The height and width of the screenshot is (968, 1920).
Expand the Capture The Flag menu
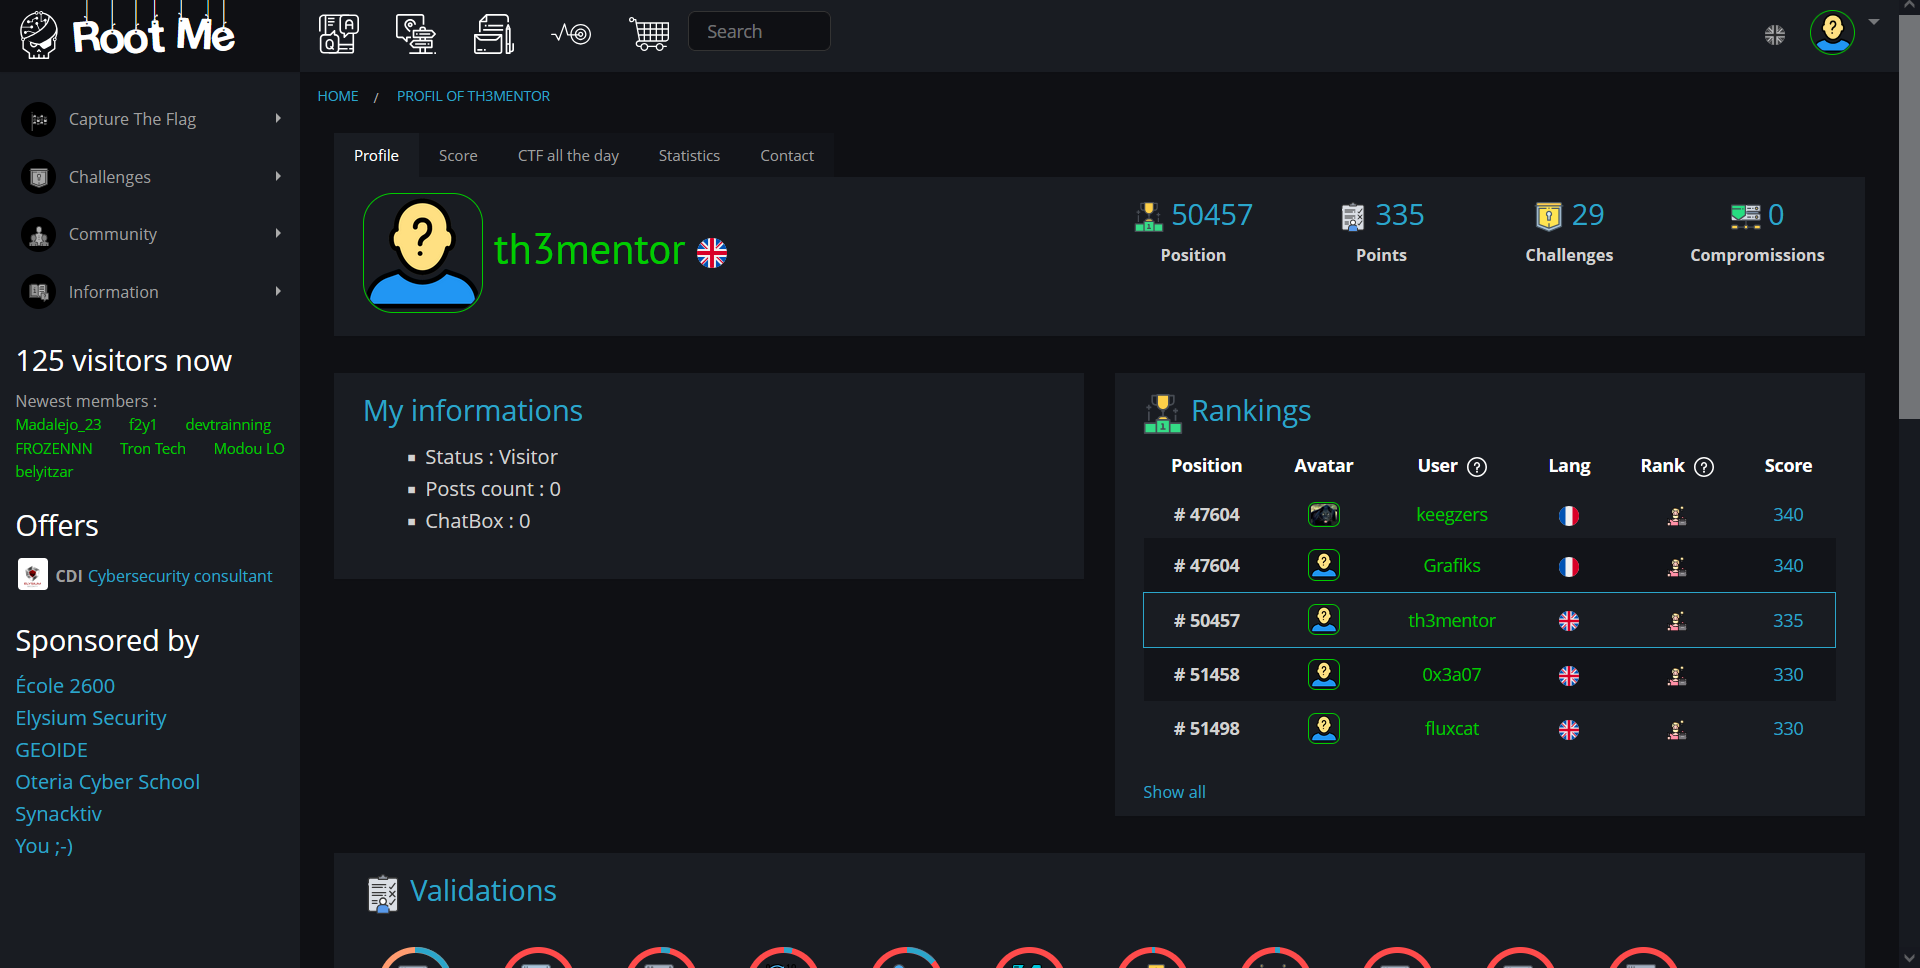pos(150,119)
